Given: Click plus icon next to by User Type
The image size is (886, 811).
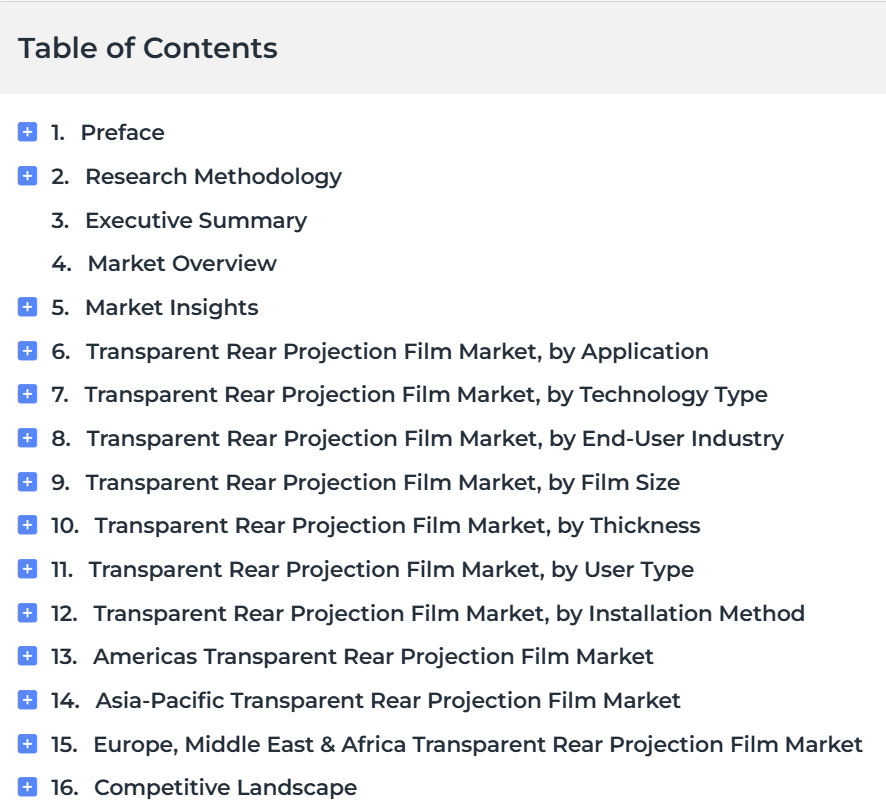Looking at the screenshot, I should point(27,569).
